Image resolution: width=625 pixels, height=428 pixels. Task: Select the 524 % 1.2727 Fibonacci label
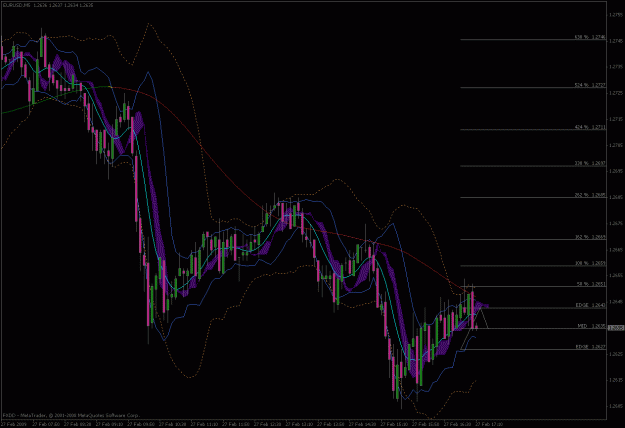tap(590, 85)
